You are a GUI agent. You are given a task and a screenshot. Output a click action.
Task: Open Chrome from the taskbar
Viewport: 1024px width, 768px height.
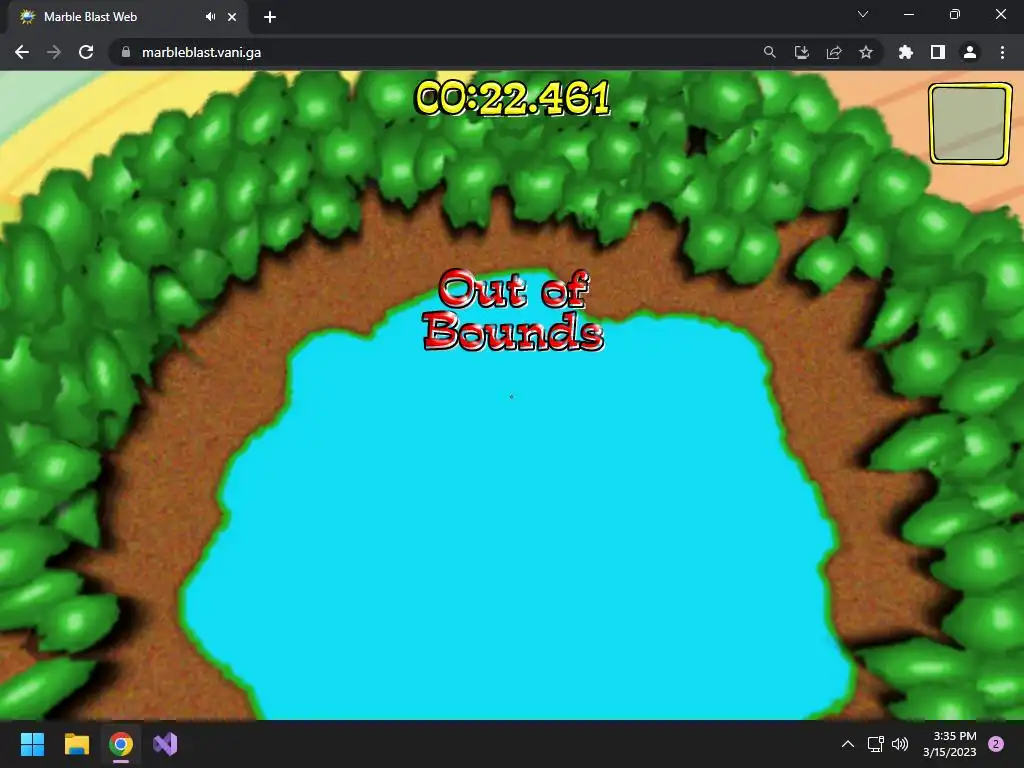click(x=121, y=744)
